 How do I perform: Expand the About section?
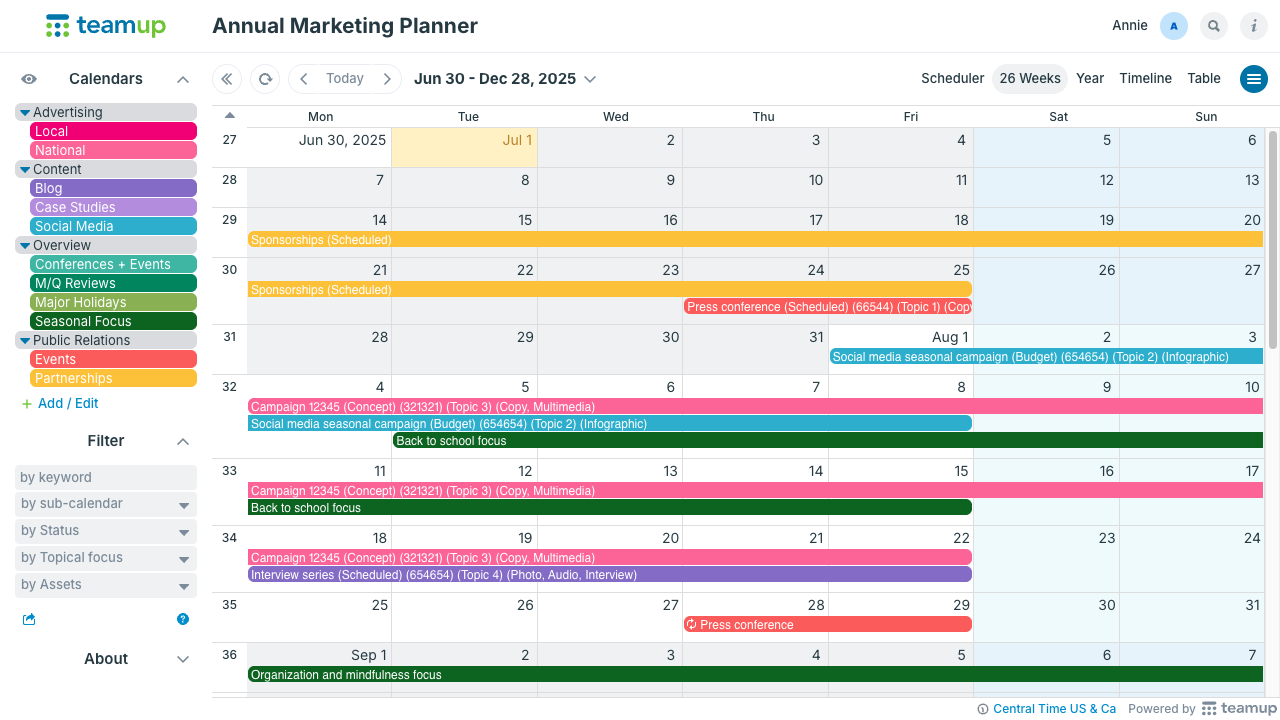(183, 659)
